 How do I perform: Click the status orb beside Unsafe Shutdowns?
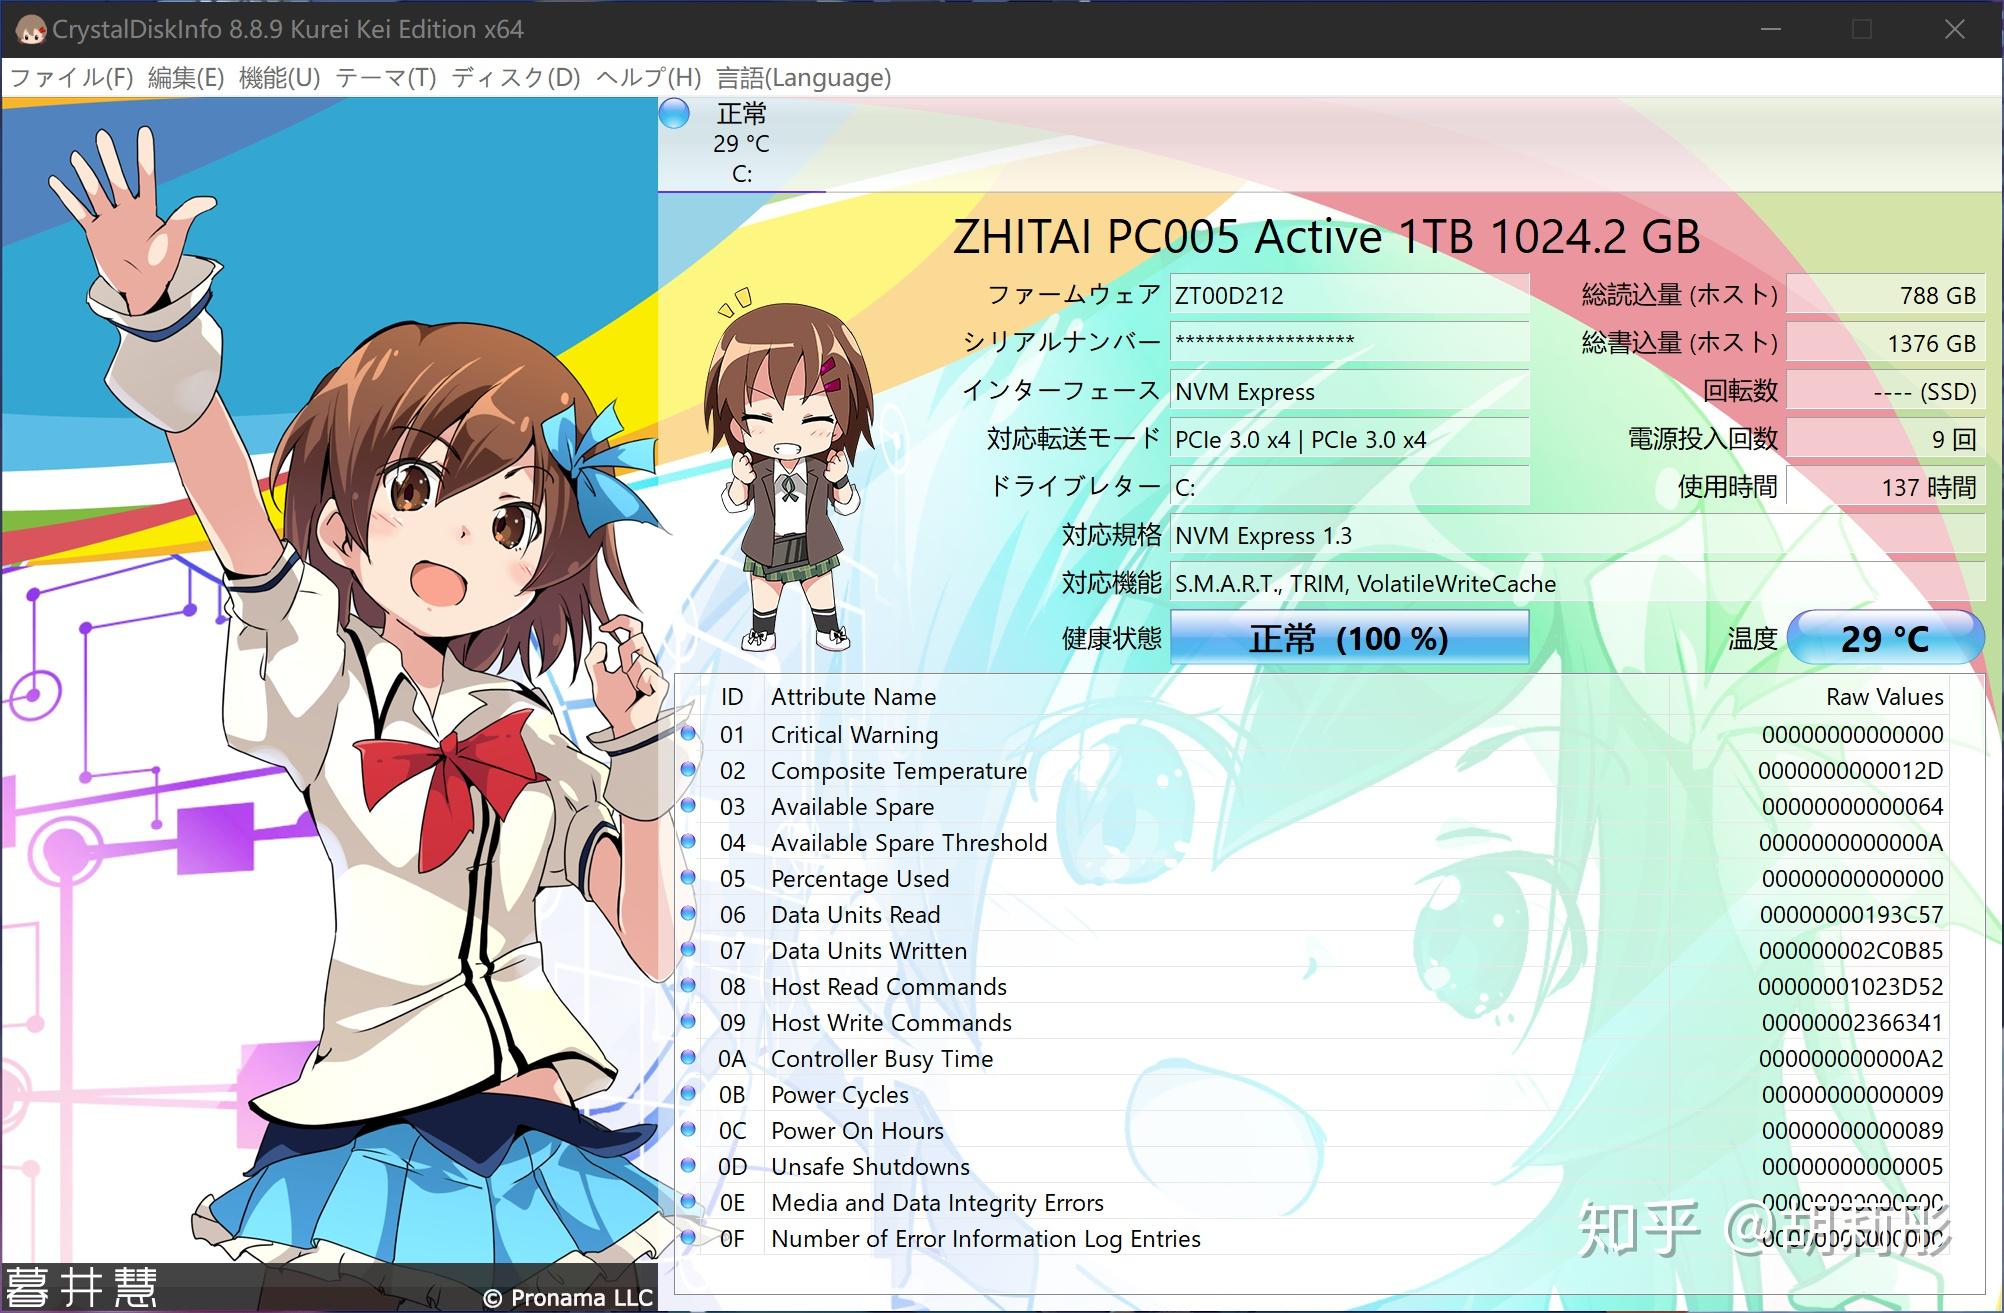(688, 1166)
